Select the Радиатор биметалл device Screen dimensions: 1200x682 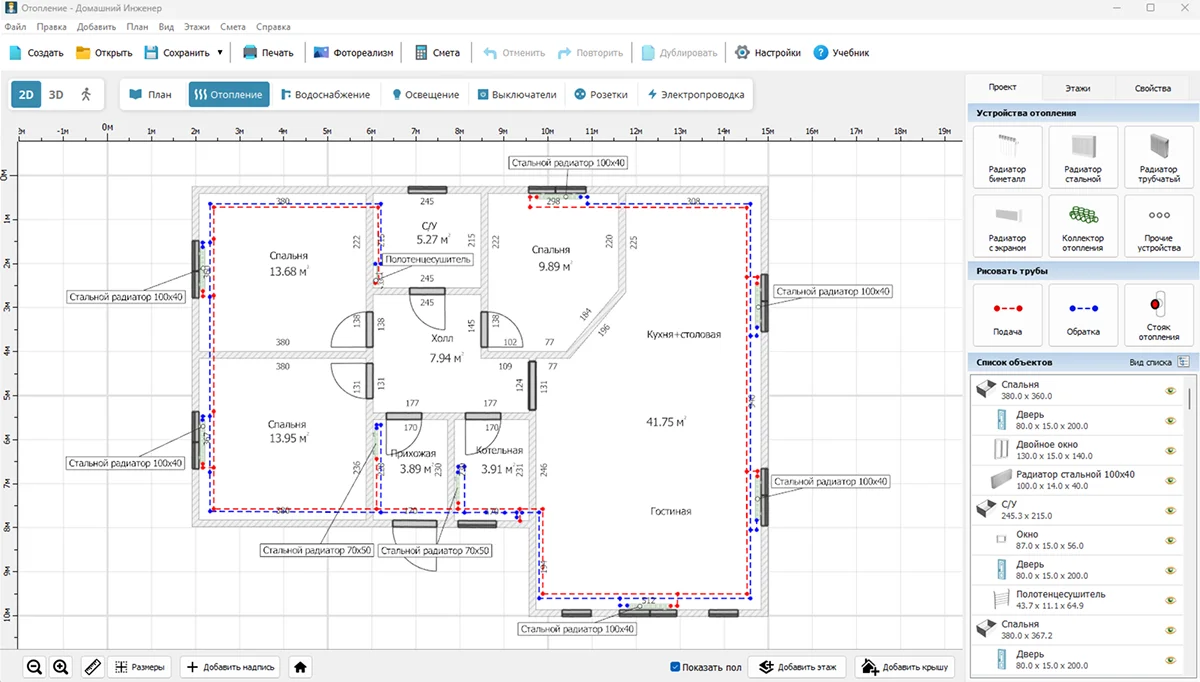click(x=1007, y=156)
